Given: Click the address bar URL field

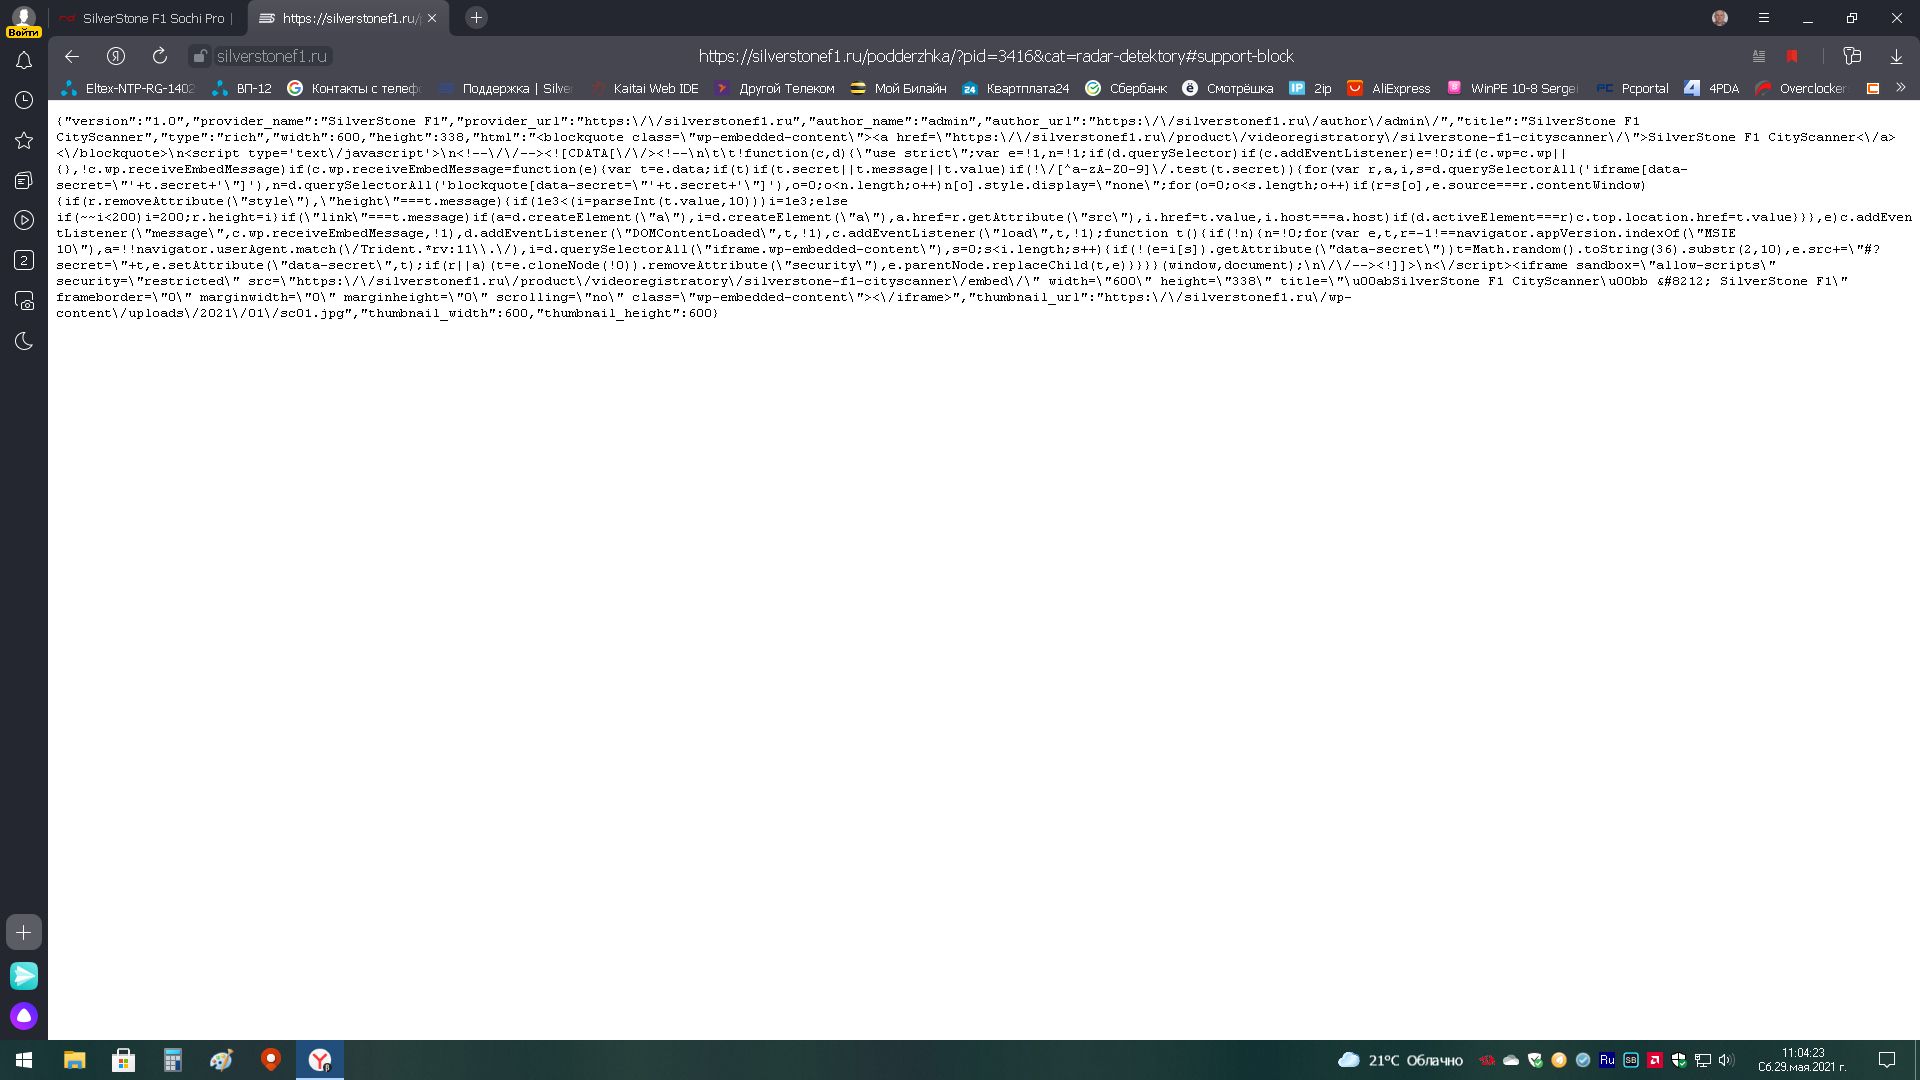Looking at the screenshot, I should pyautogui.click(x=995, y=56).
